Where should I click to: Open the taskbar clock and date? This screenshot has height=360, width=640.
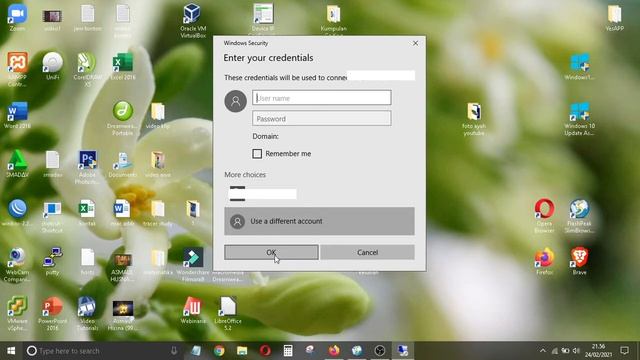[x=598, y=351]
